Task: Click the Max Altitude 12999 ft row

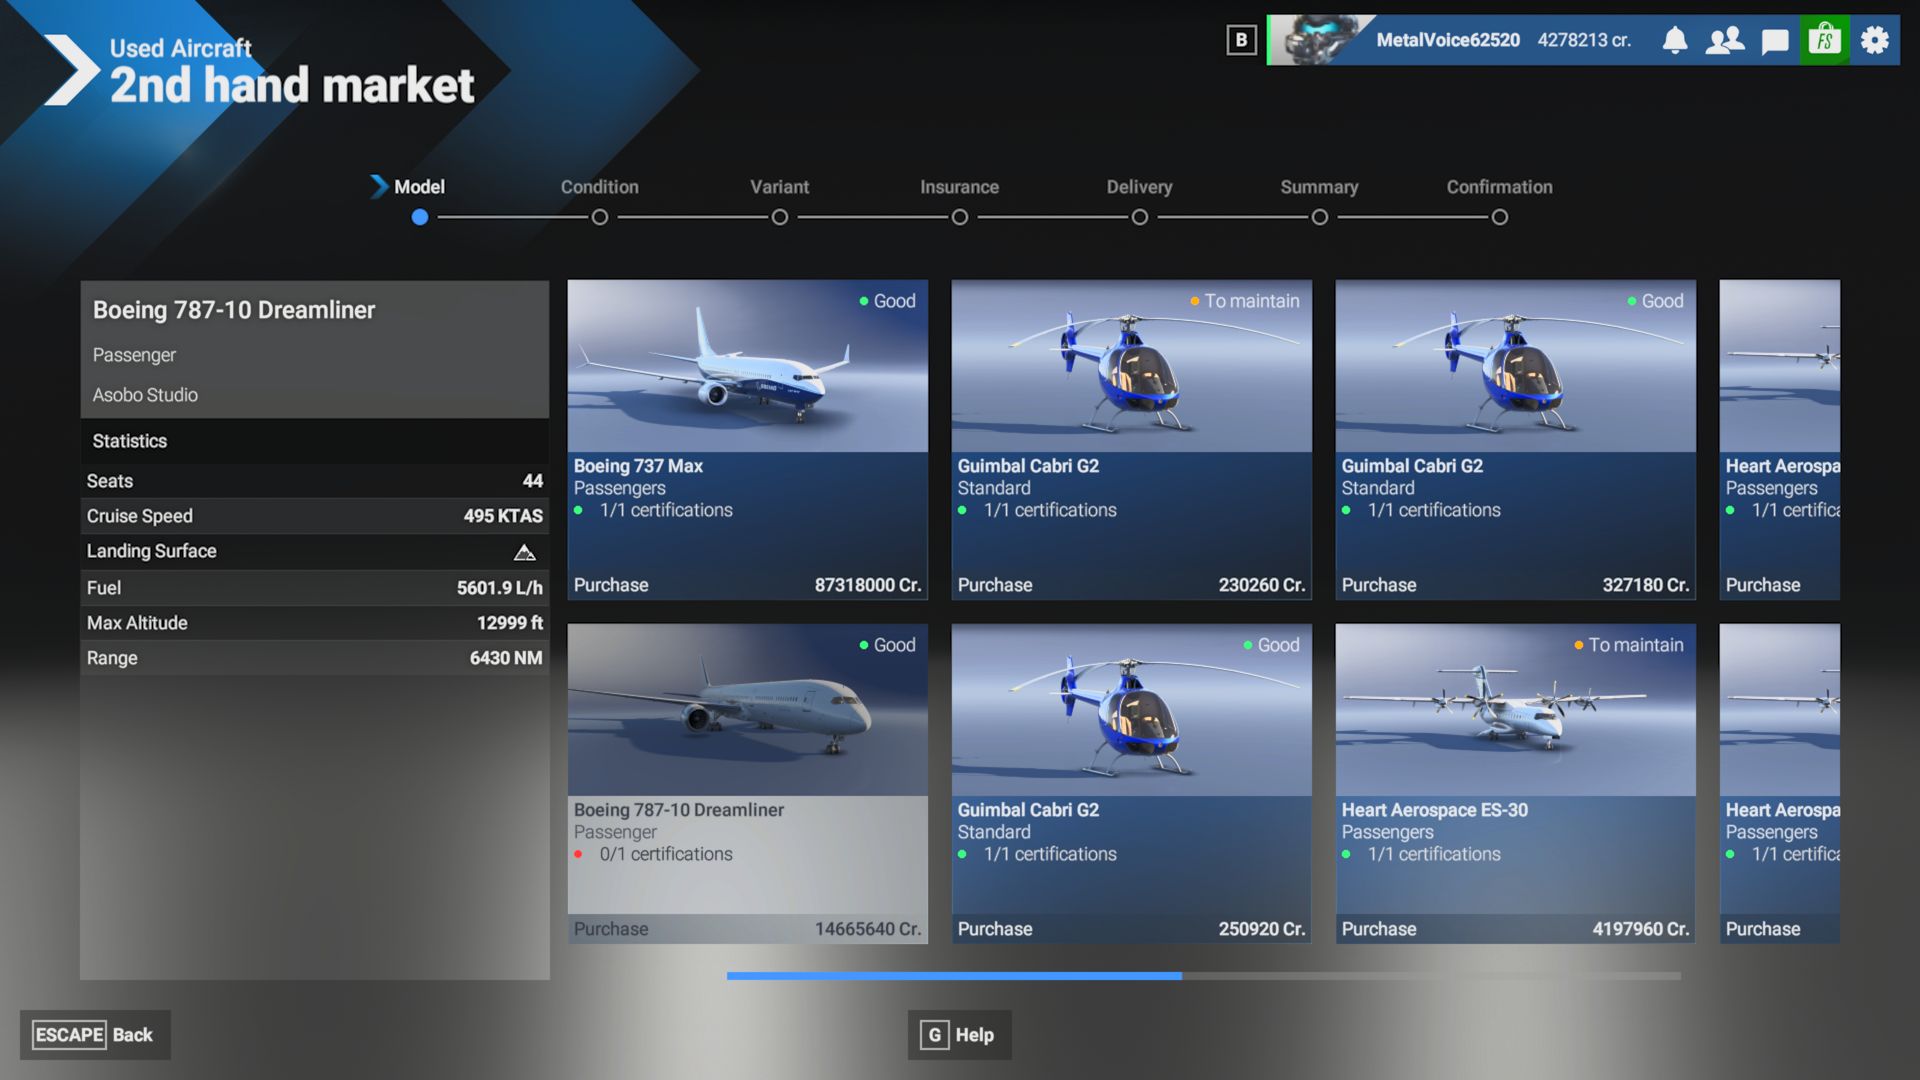Action: tap(314, 623)
